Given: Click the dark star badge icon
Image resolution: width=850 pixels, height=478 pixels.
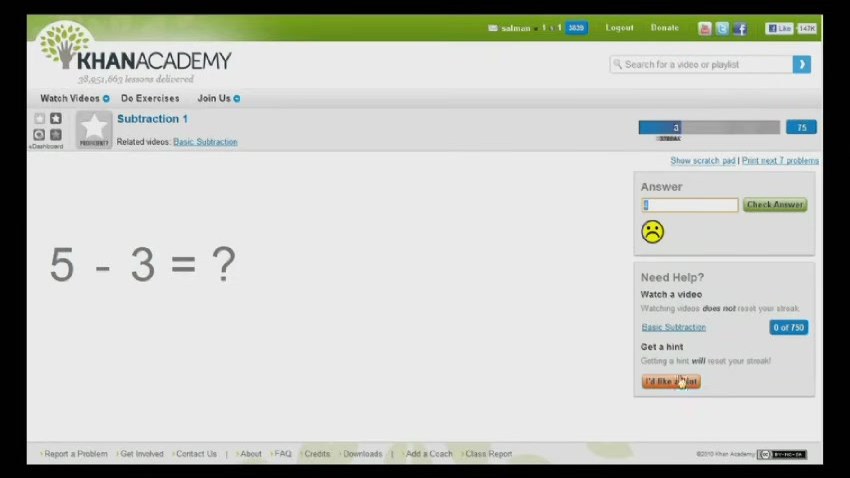Looking at the screenshot, I should point(56,118).
